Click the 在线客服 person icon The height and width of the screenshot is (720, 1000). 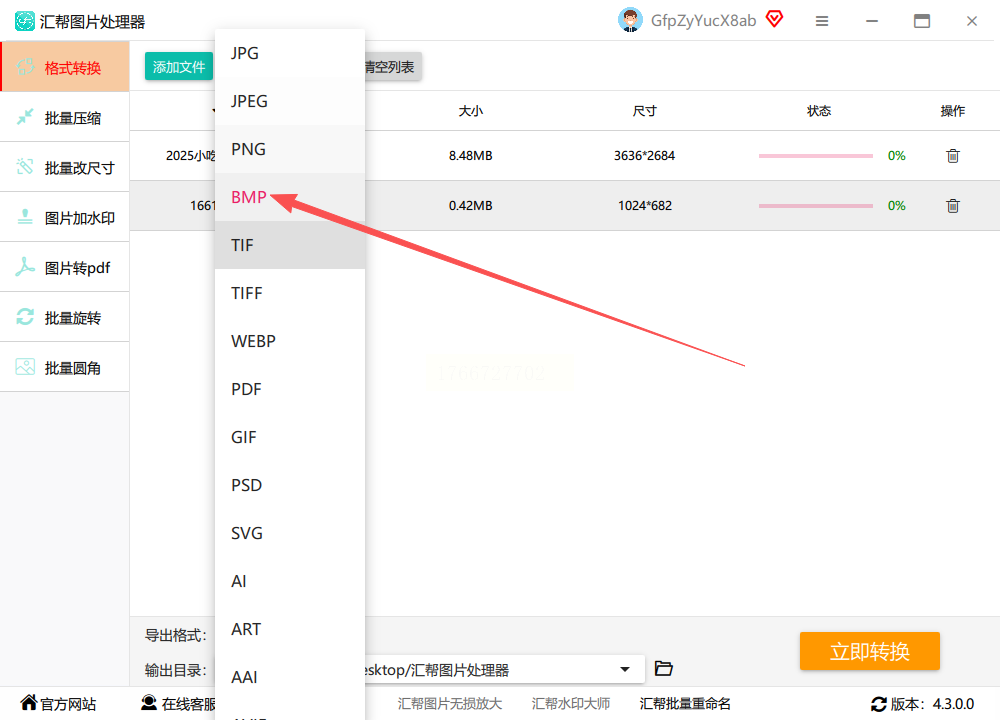pyautogui.click(x=149, y=703)
